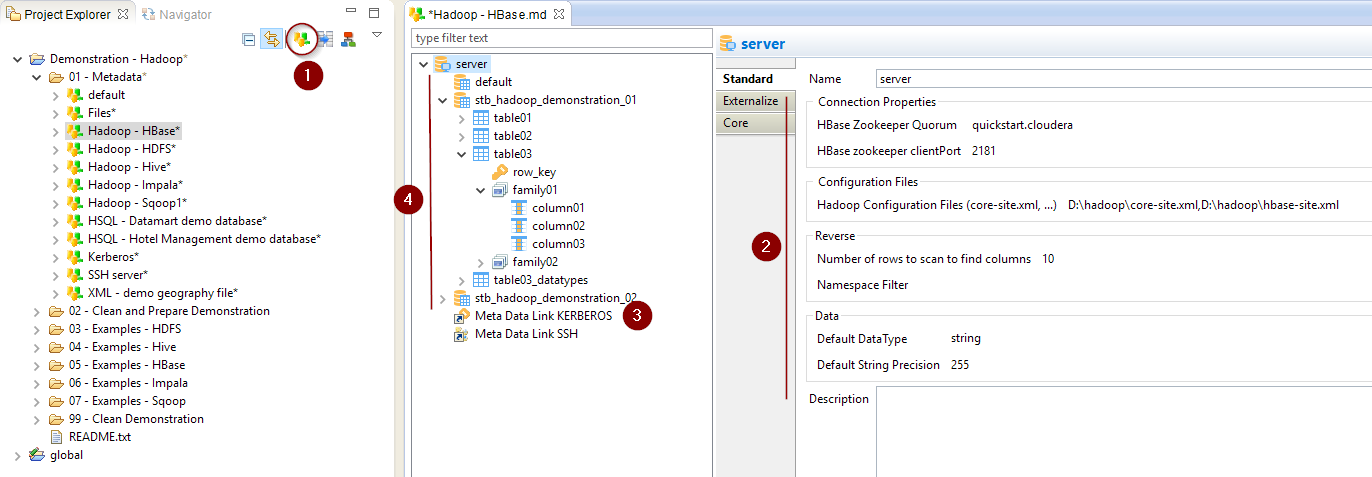Expand the Hadoop - HDFS metadata node
This screenshot has height=477, width=1372.
(x=55, y=149)
